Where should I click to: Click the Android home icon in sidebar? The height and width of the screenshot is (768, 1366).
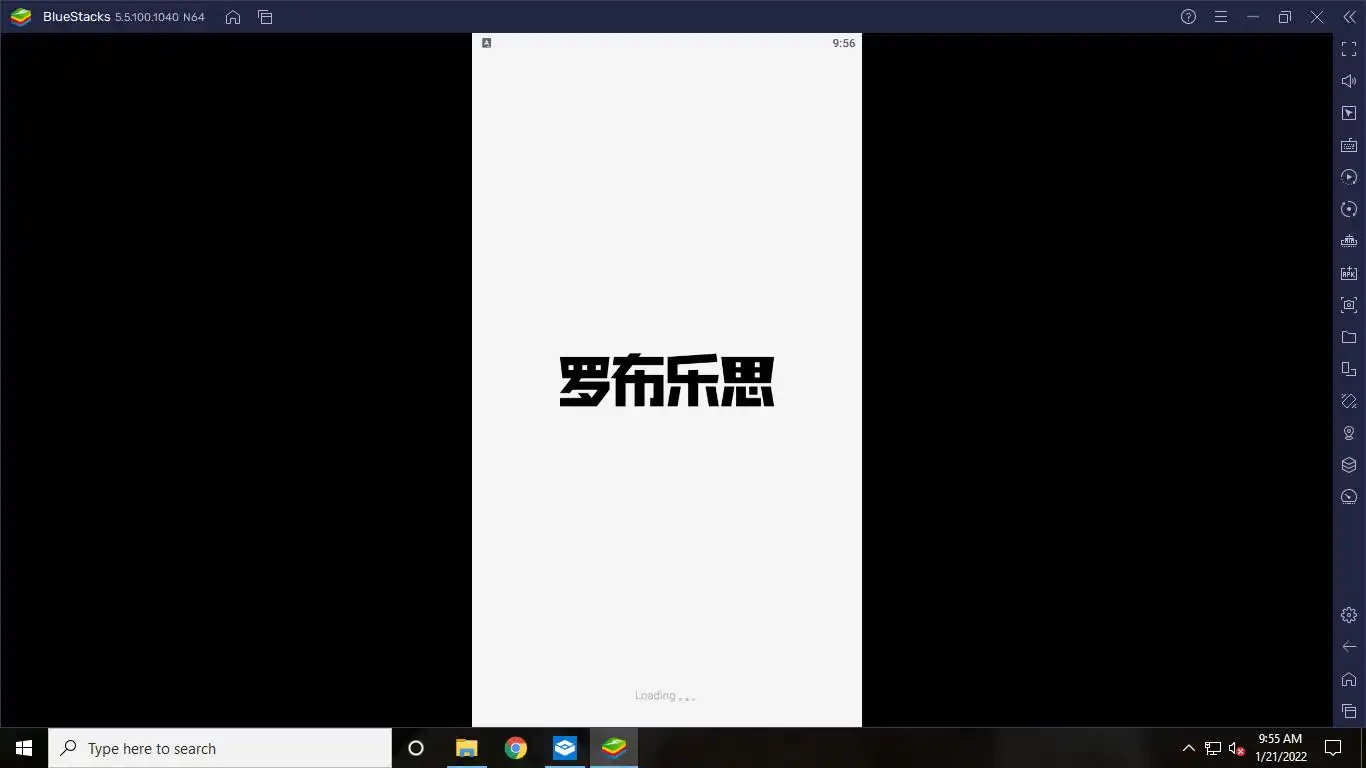tap(1349, 679)
